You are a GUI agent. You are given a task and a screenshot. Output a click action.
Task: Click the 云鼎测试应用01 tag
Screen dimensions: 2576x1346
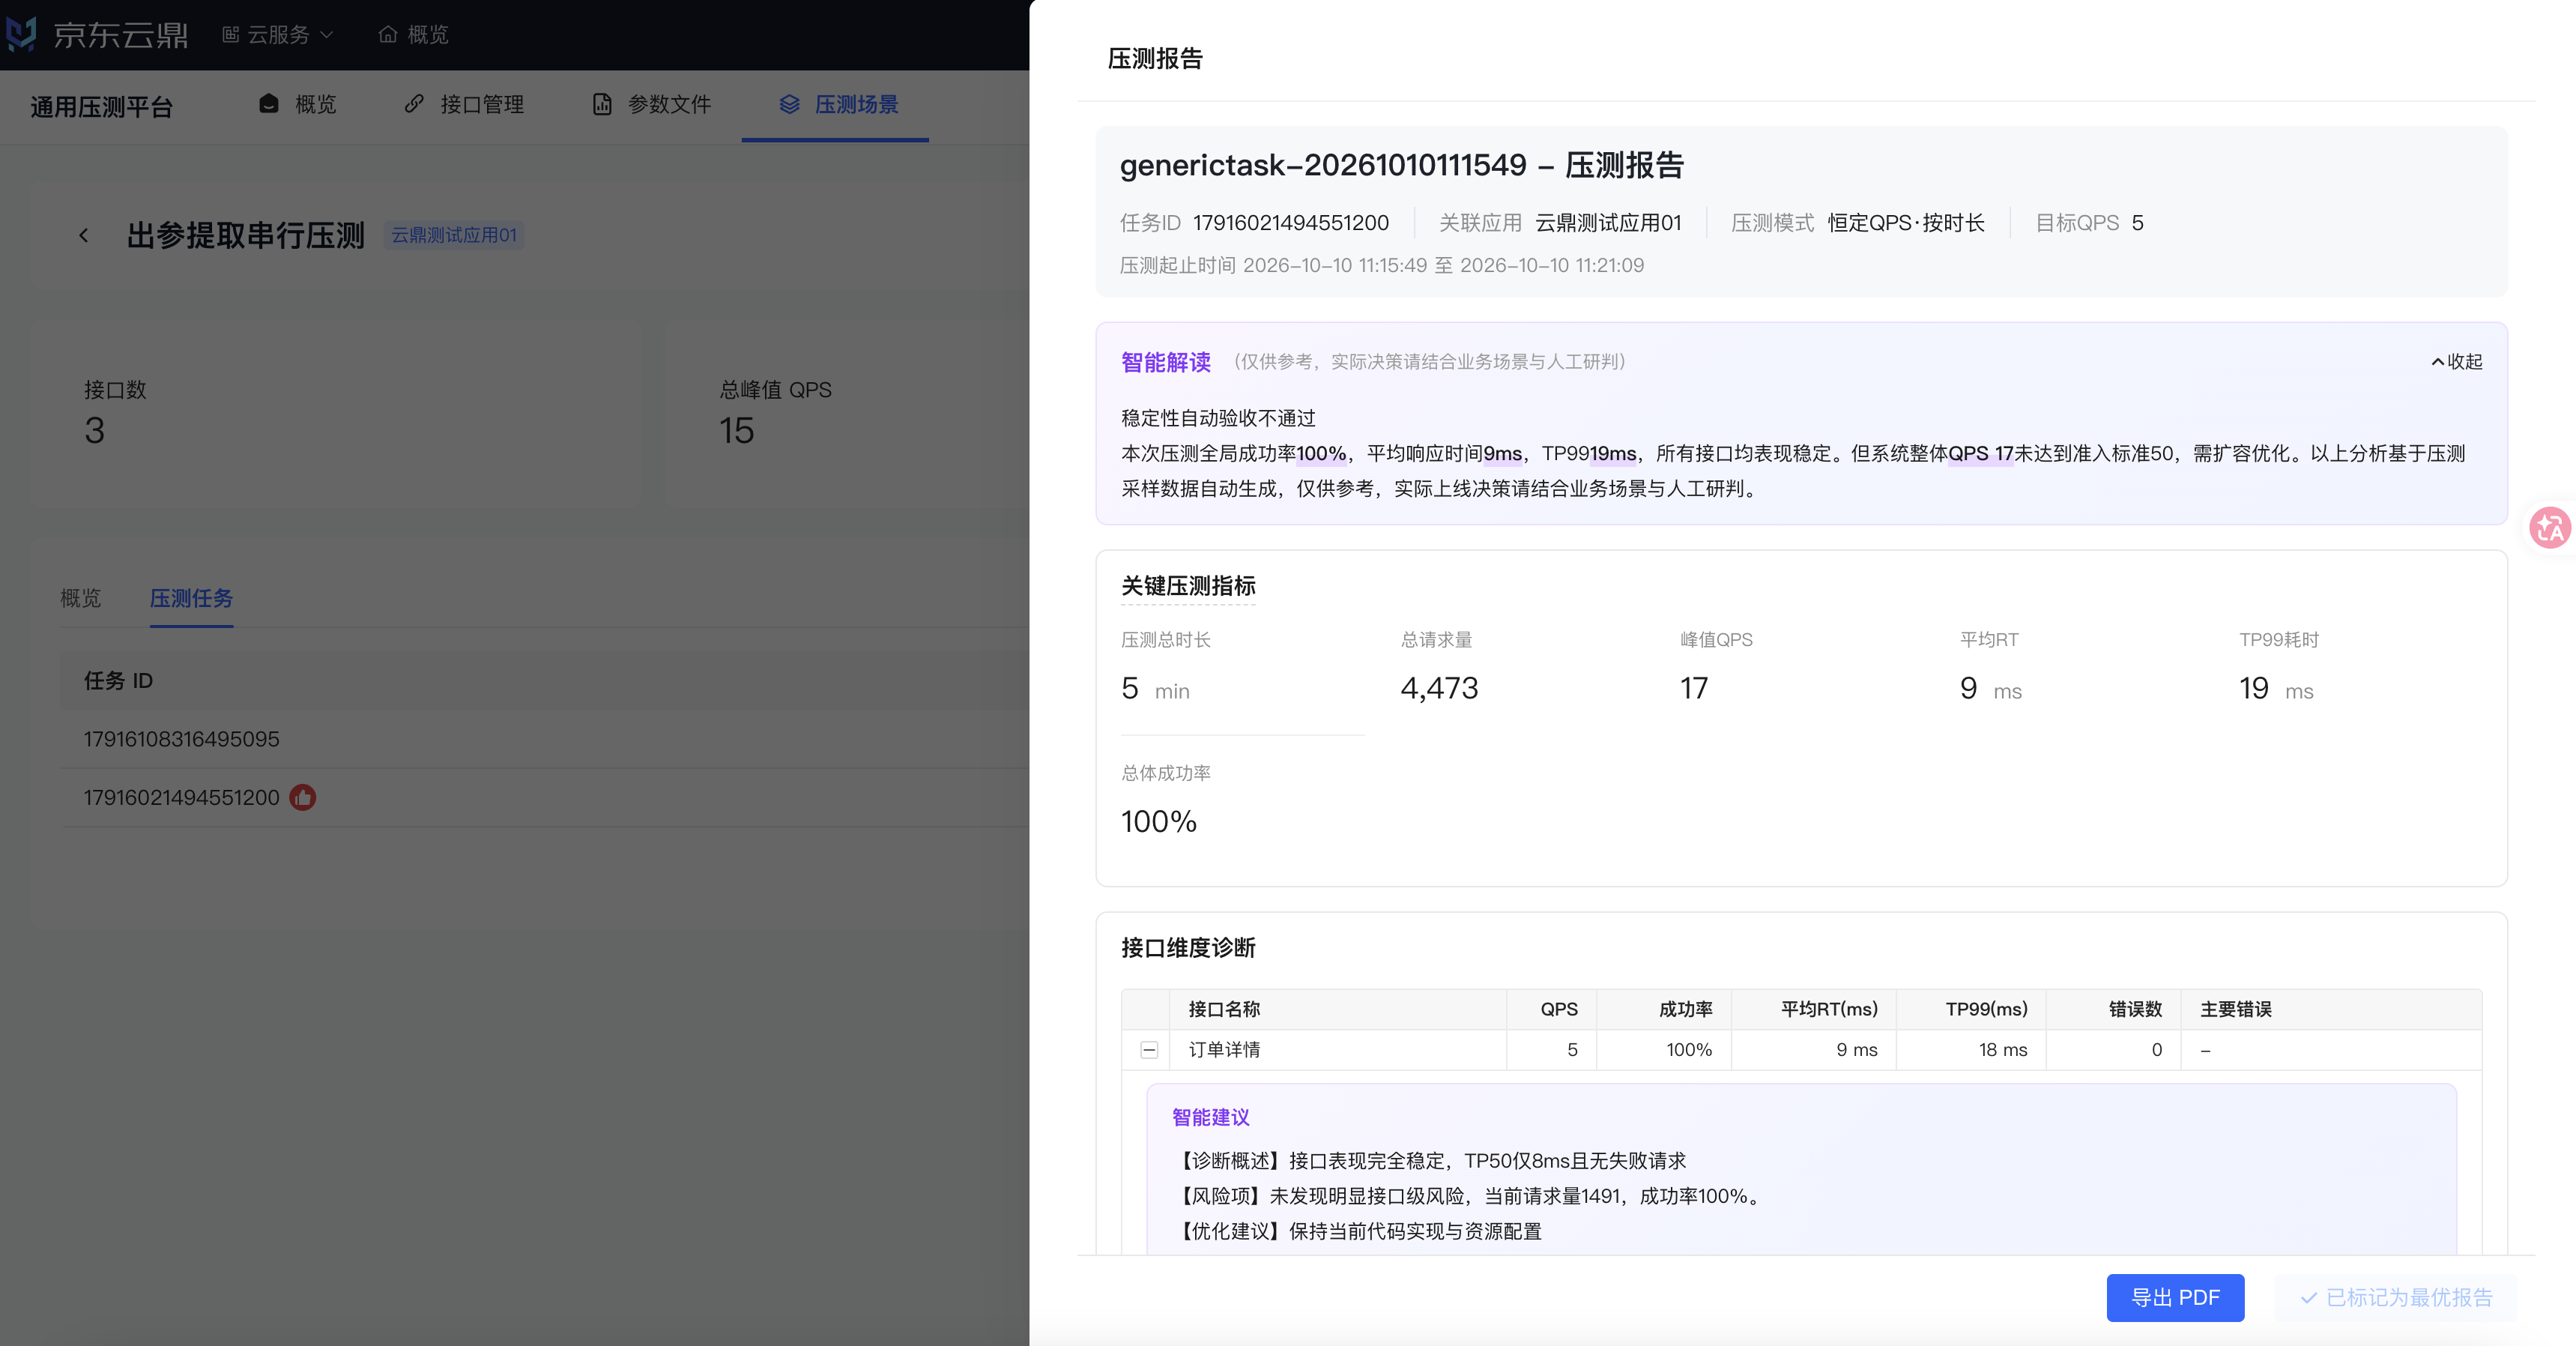tap(454, 235)
